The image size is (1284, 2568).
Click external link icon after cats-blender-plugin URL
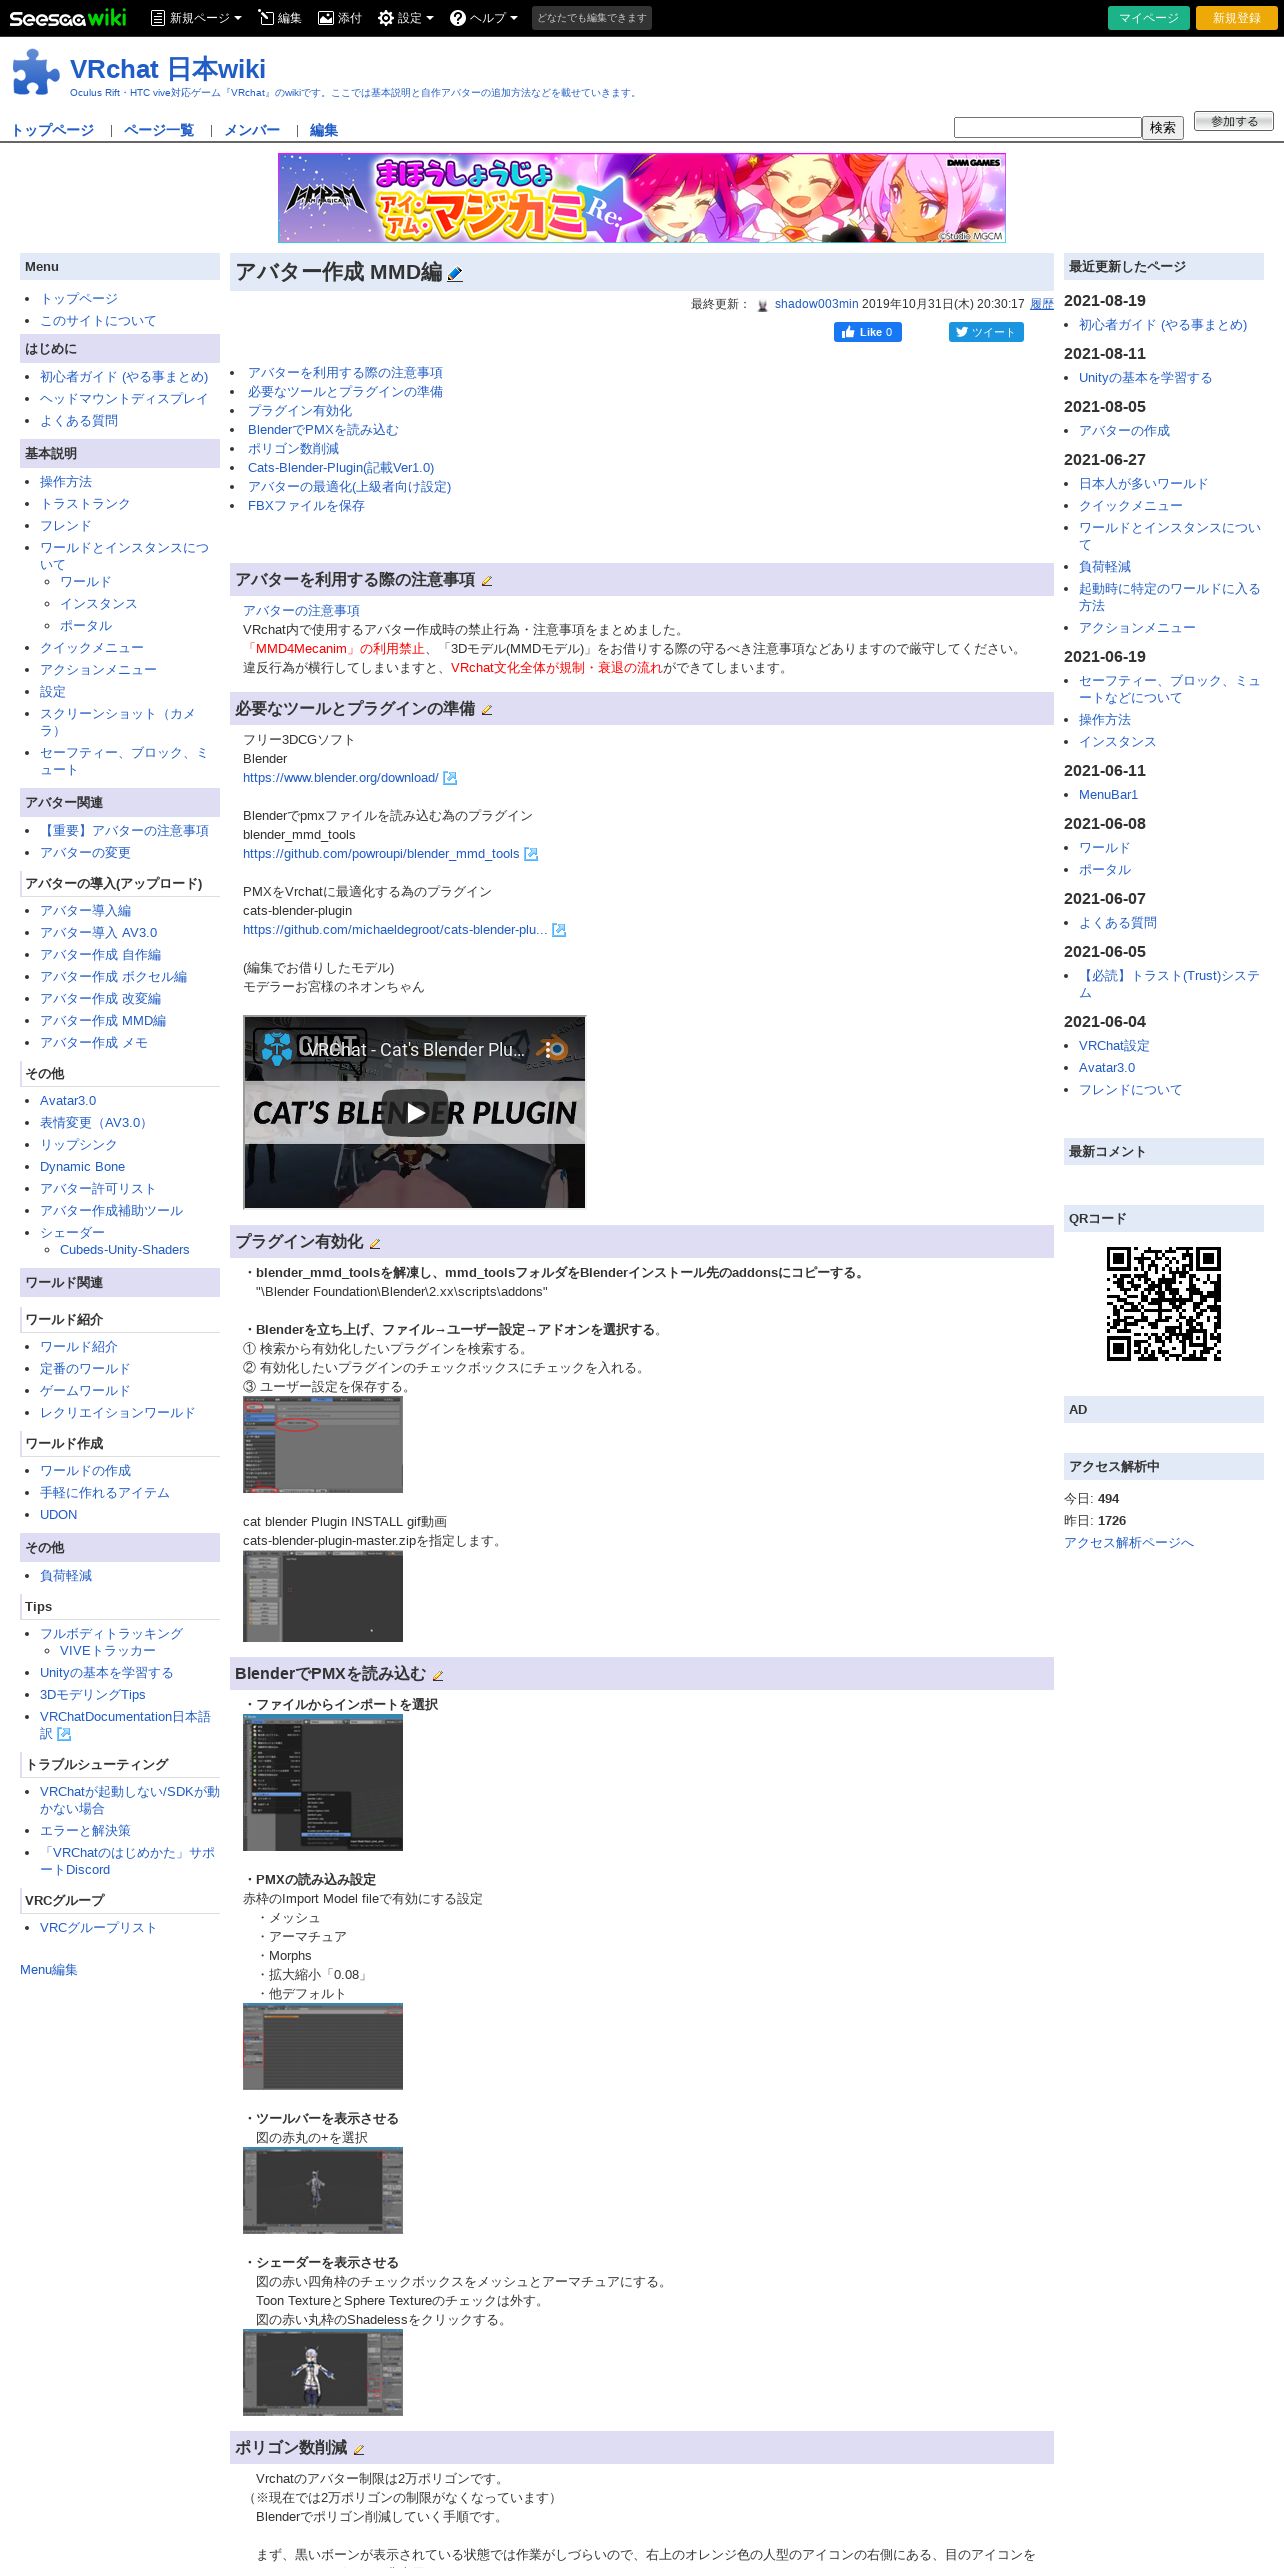(x=559, y=930)
